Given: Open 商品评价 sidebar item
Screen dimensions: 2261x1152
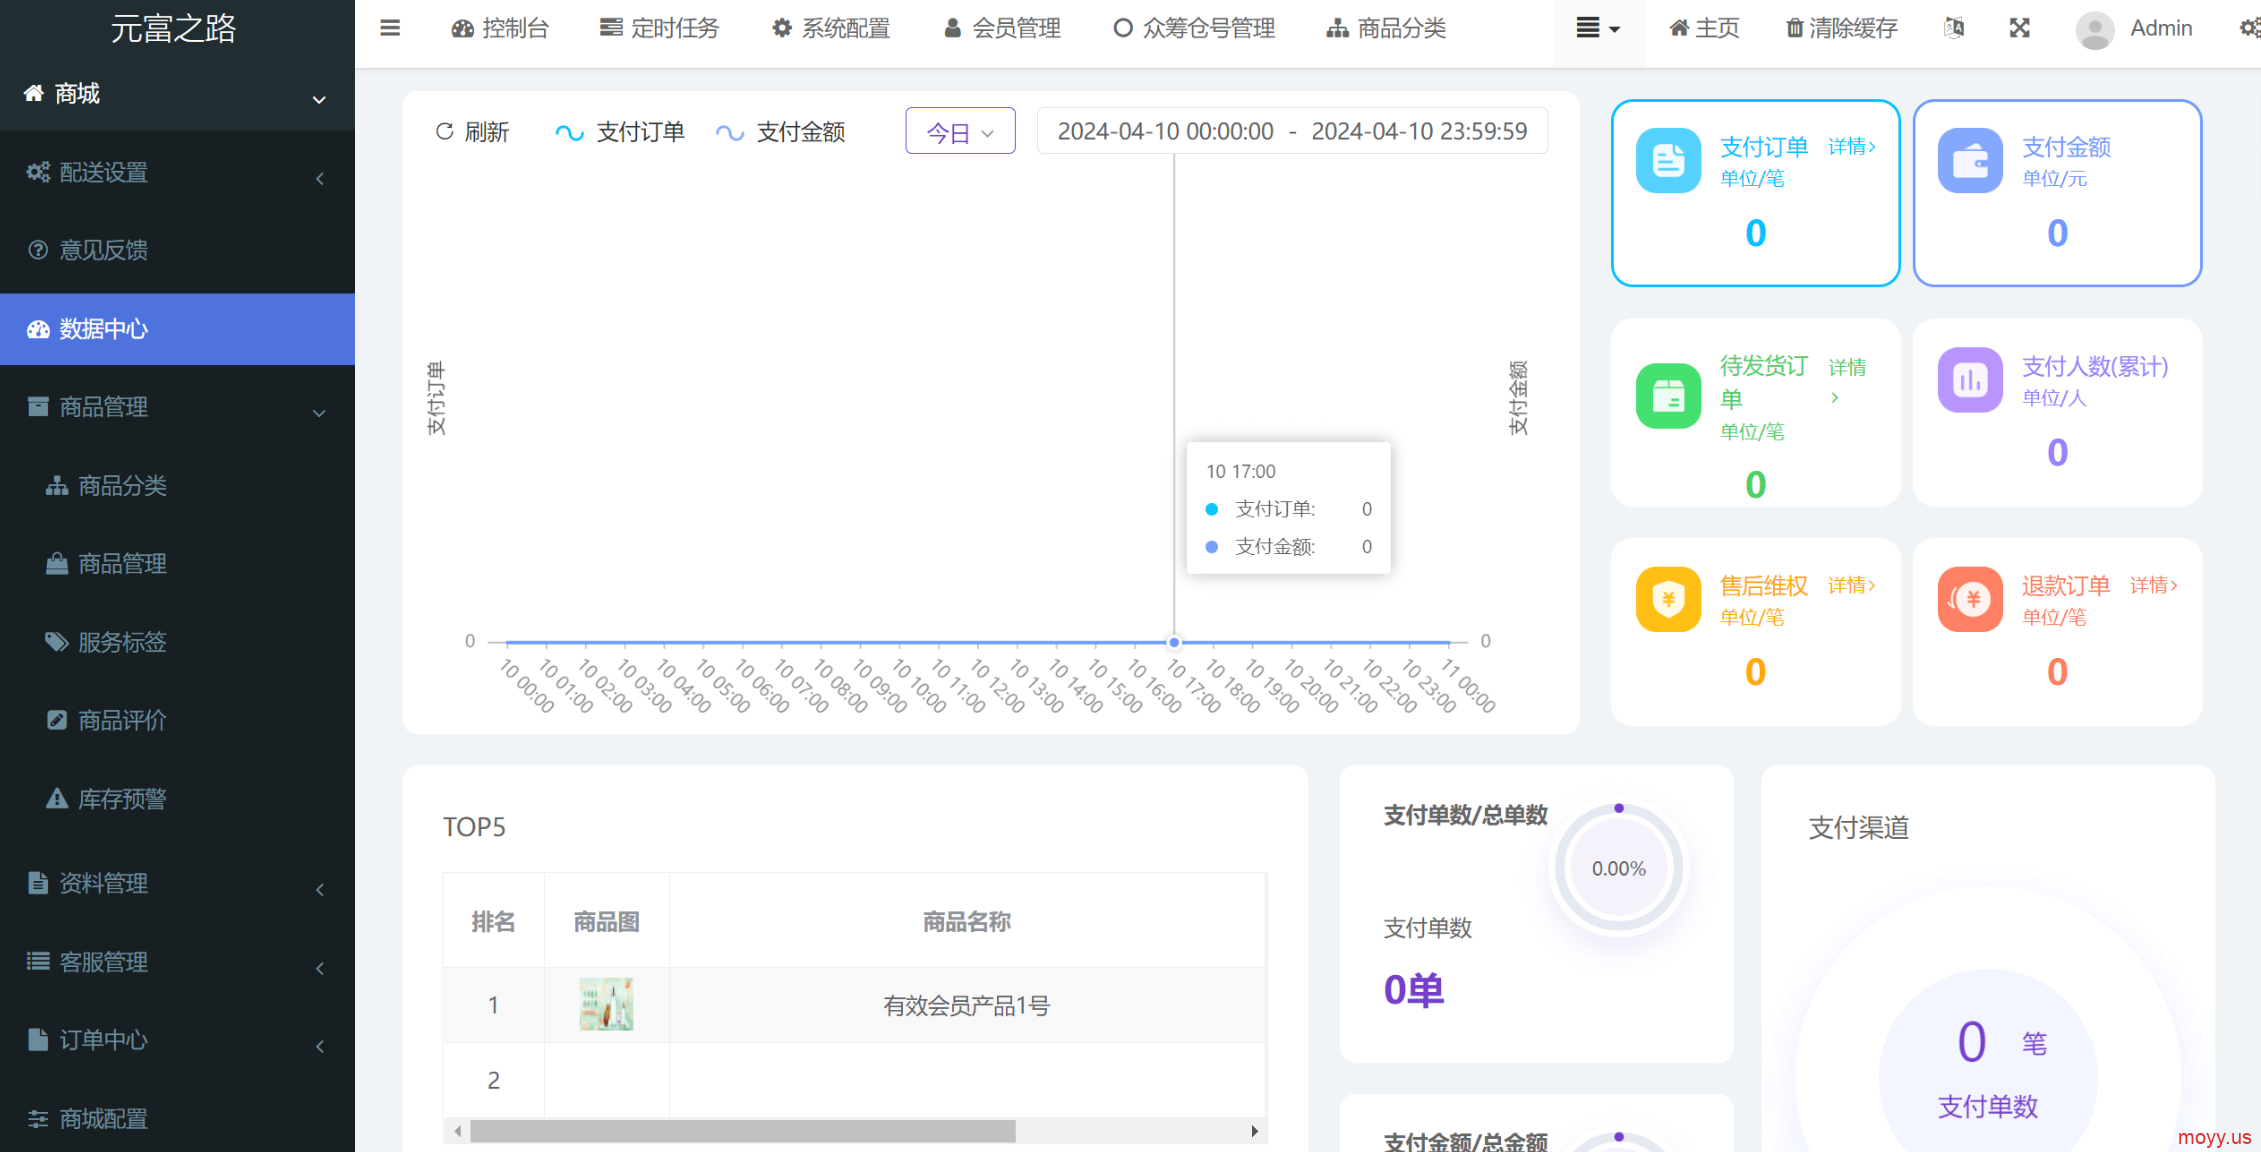Looking at the screenshot, I should point(177,720).
